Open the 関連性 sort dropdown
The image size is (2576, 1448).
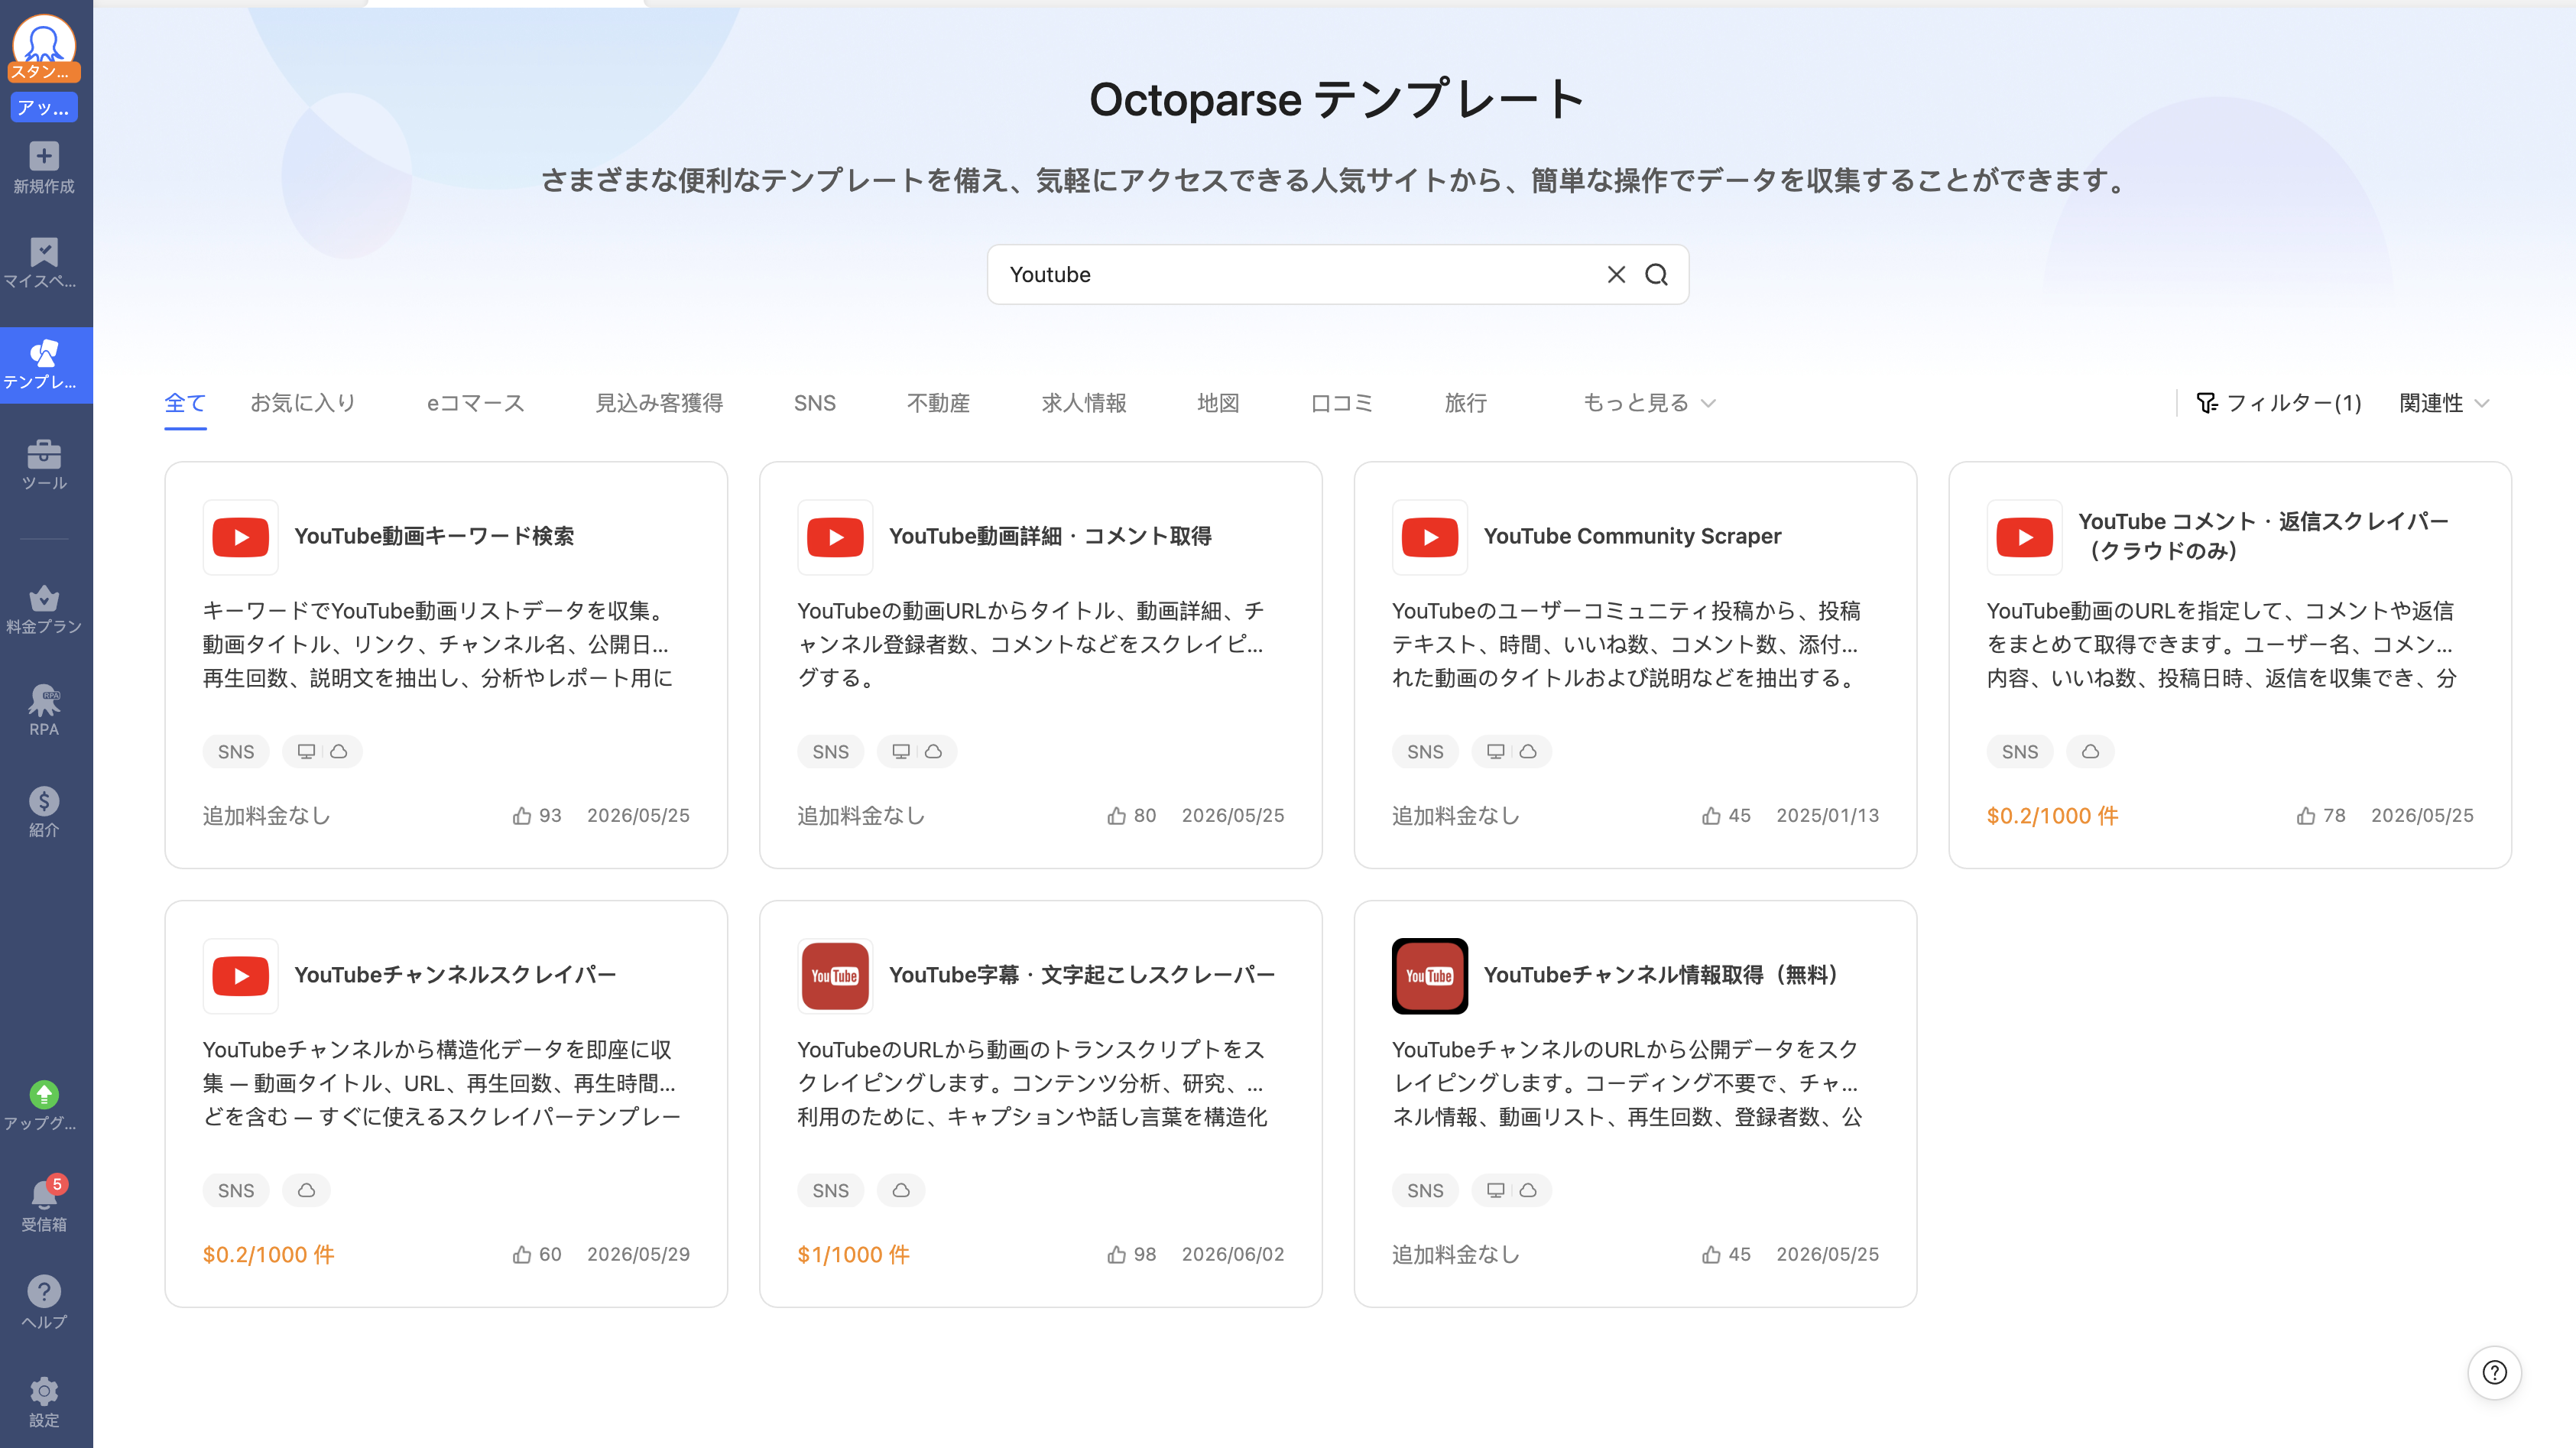pyautogui.click(x=2444, y=403)
